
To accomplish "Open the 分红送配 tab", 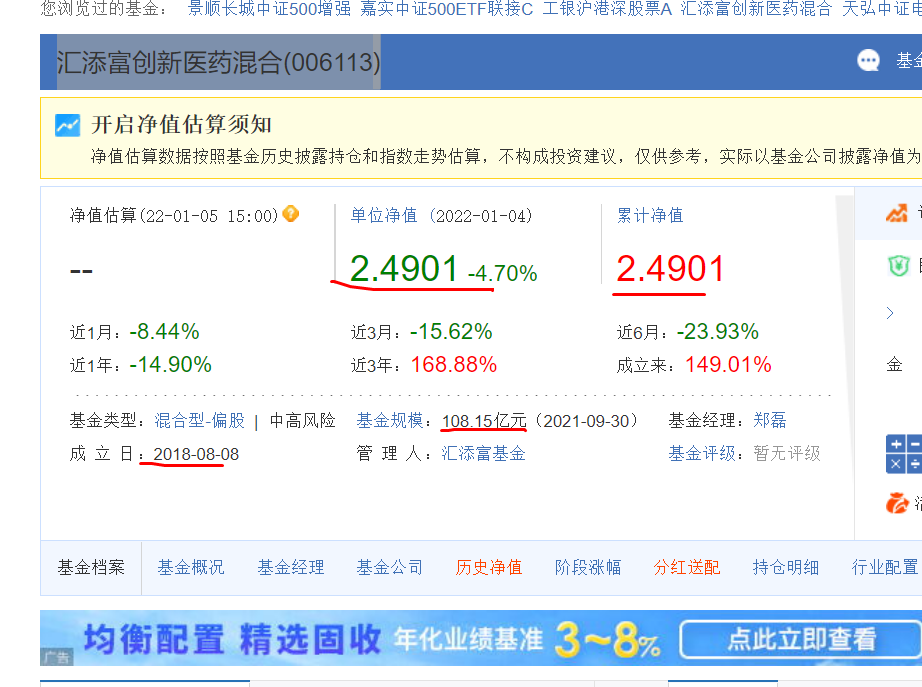I will [687, 568].
